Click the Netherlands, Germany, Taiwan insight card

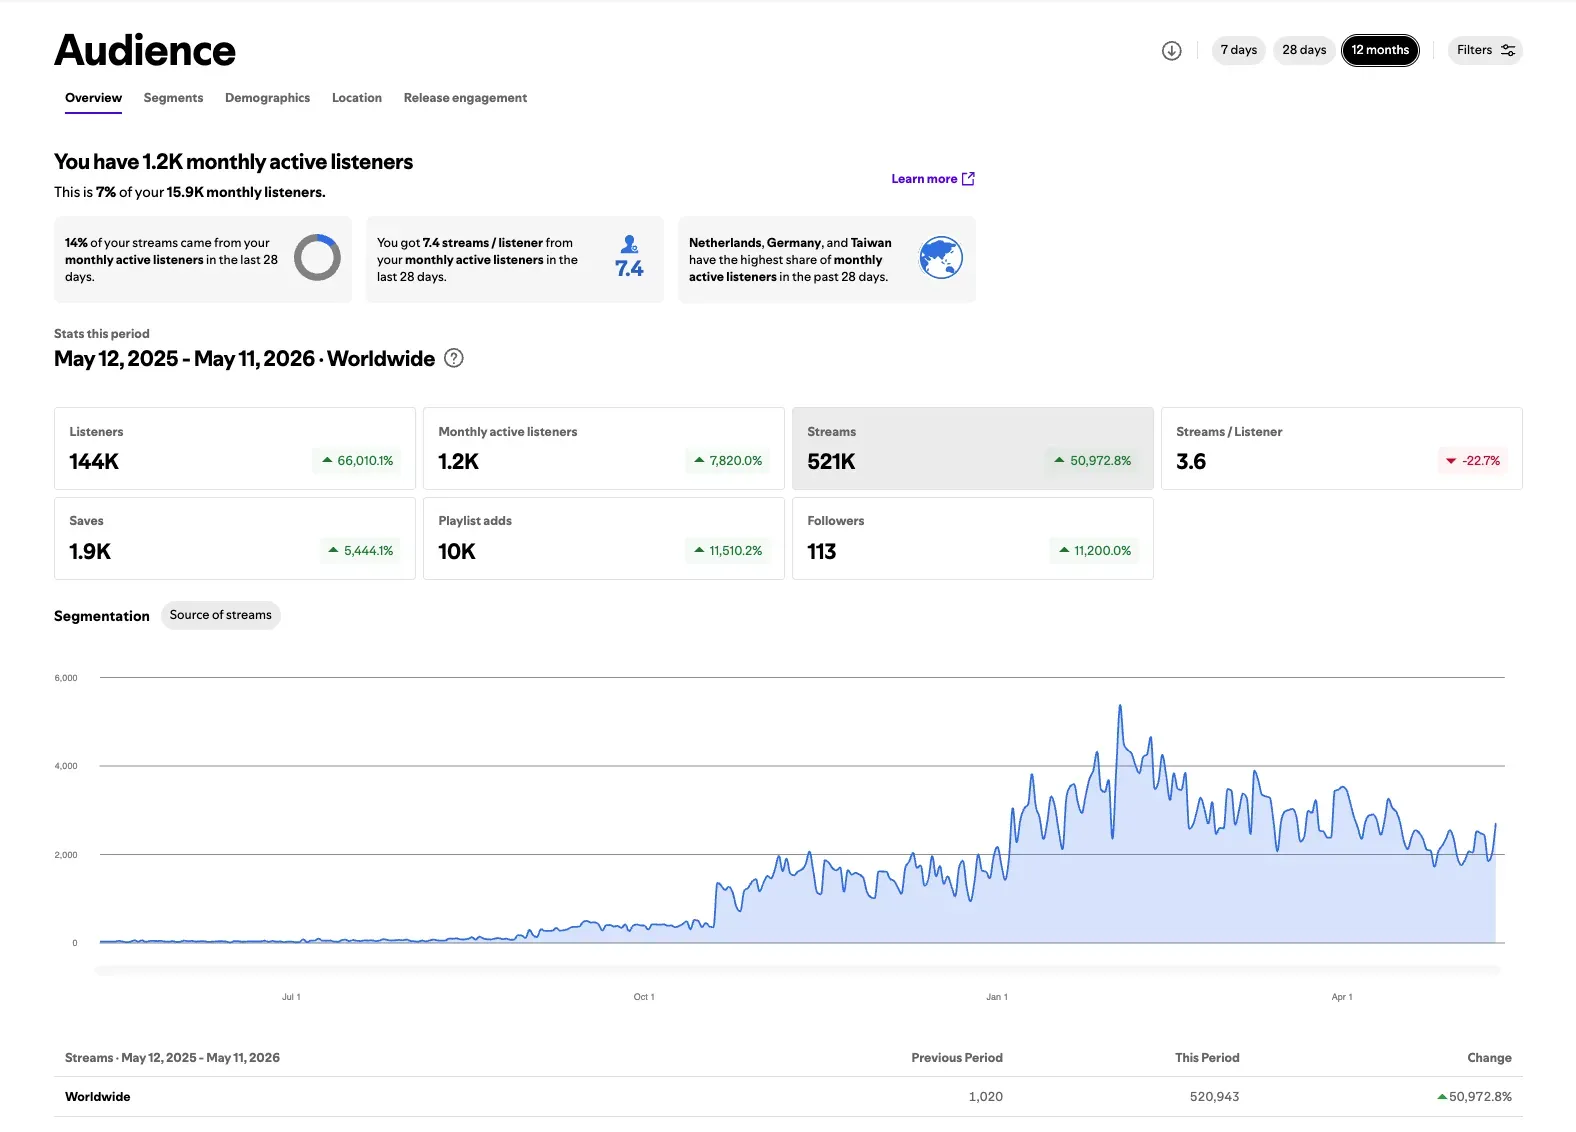(x=827, y=259)
